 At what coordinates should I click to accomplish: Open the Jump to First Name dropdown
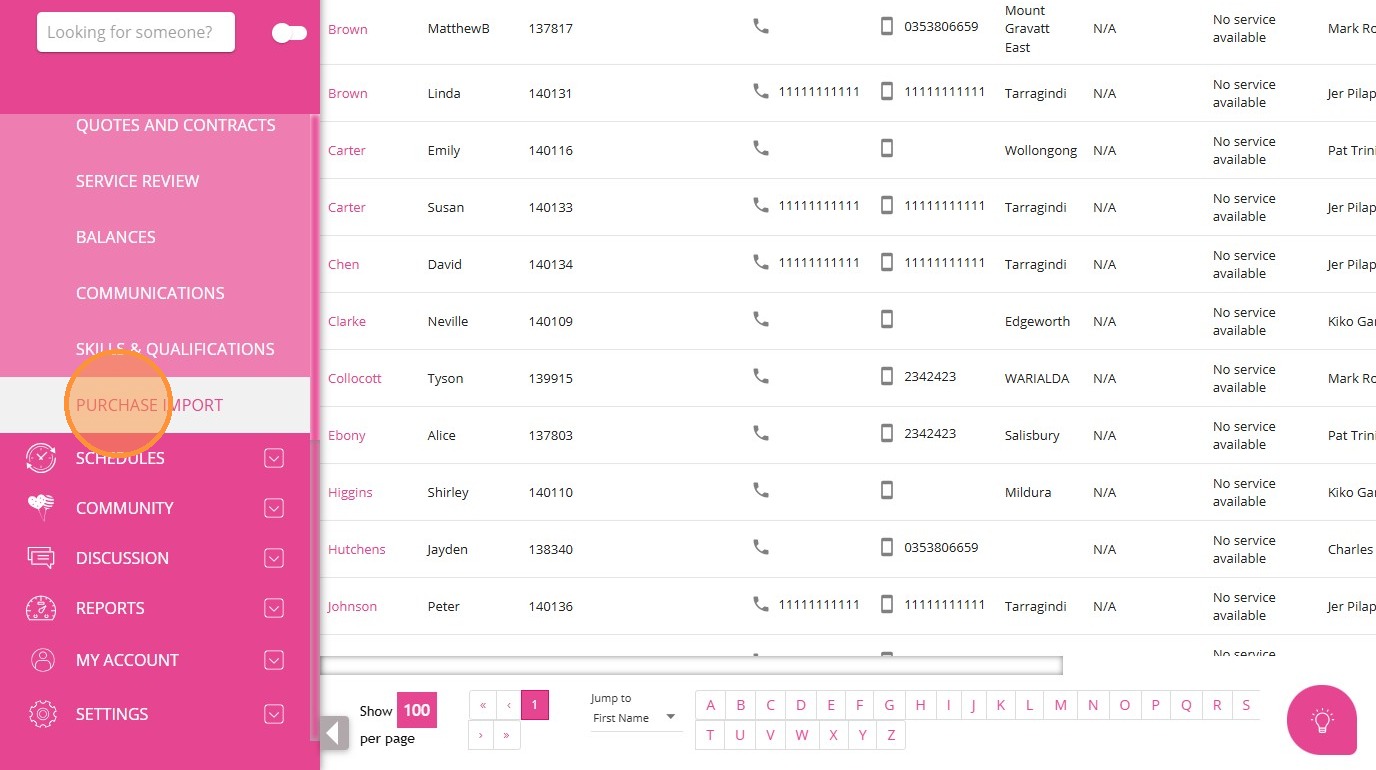tap(636, 718)
